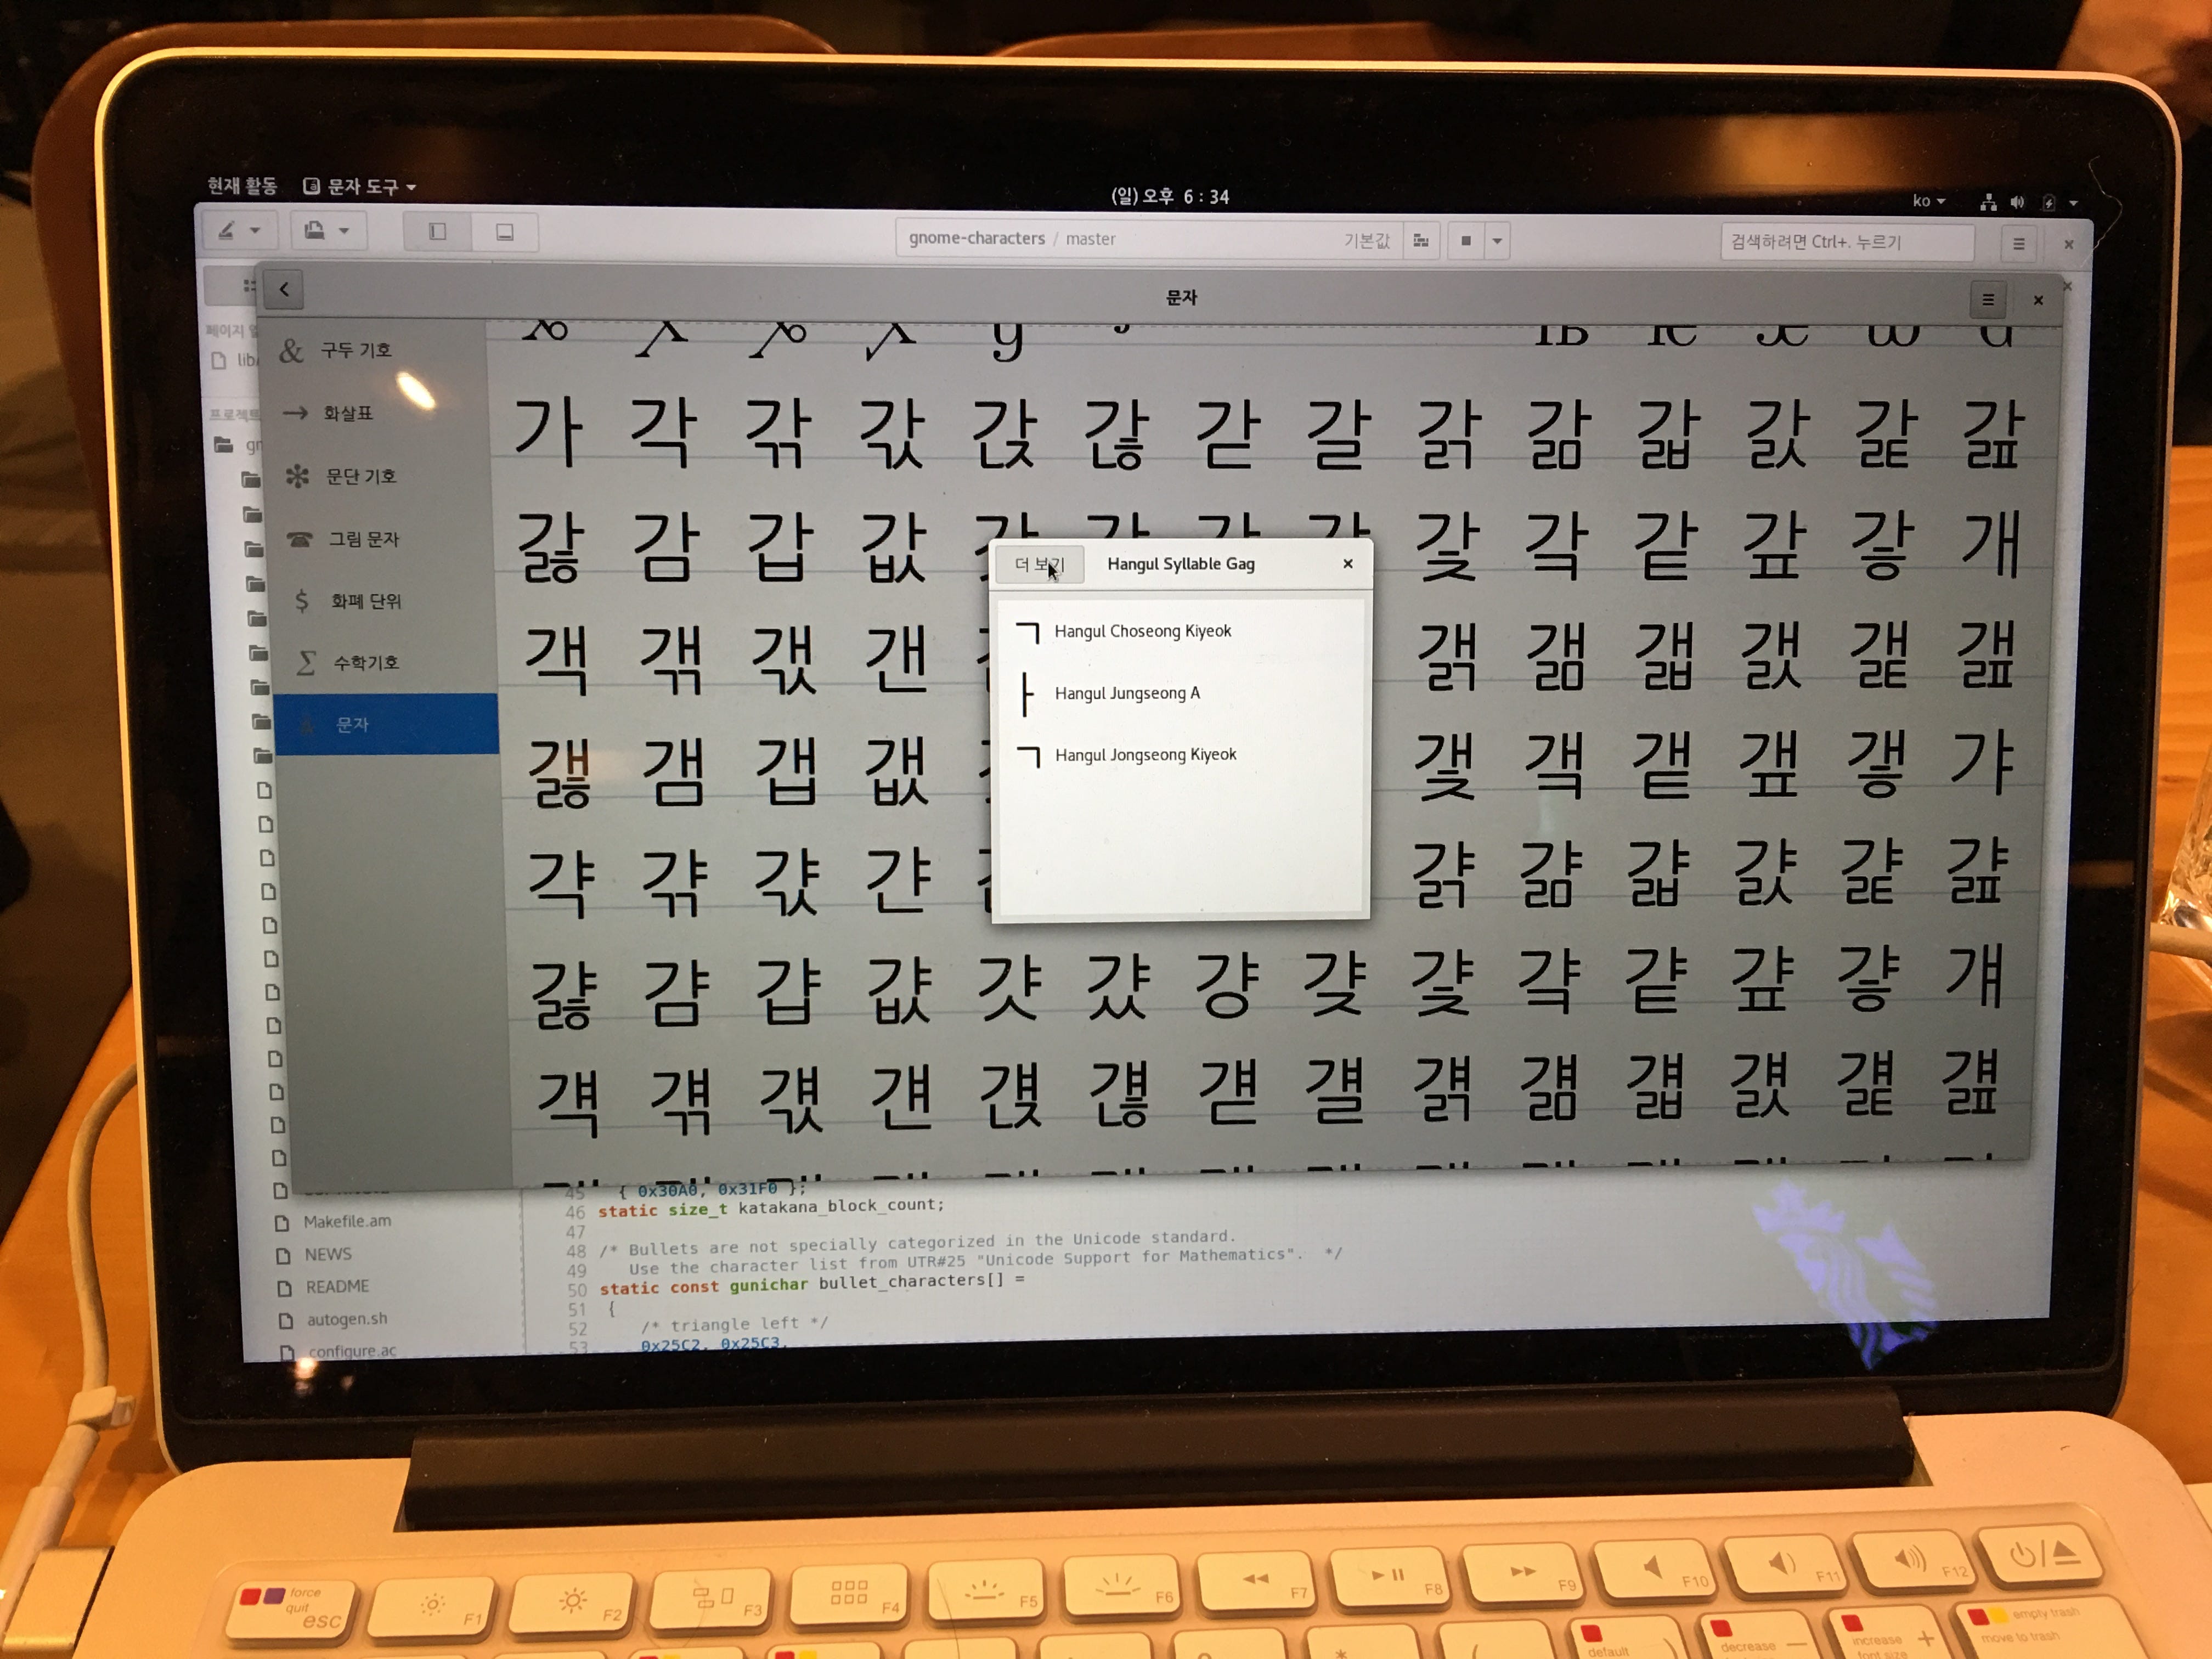2212x1659 pixels.
Task: Click 기본값 build configuration in Builder
Action: (x=1366, y=241)
